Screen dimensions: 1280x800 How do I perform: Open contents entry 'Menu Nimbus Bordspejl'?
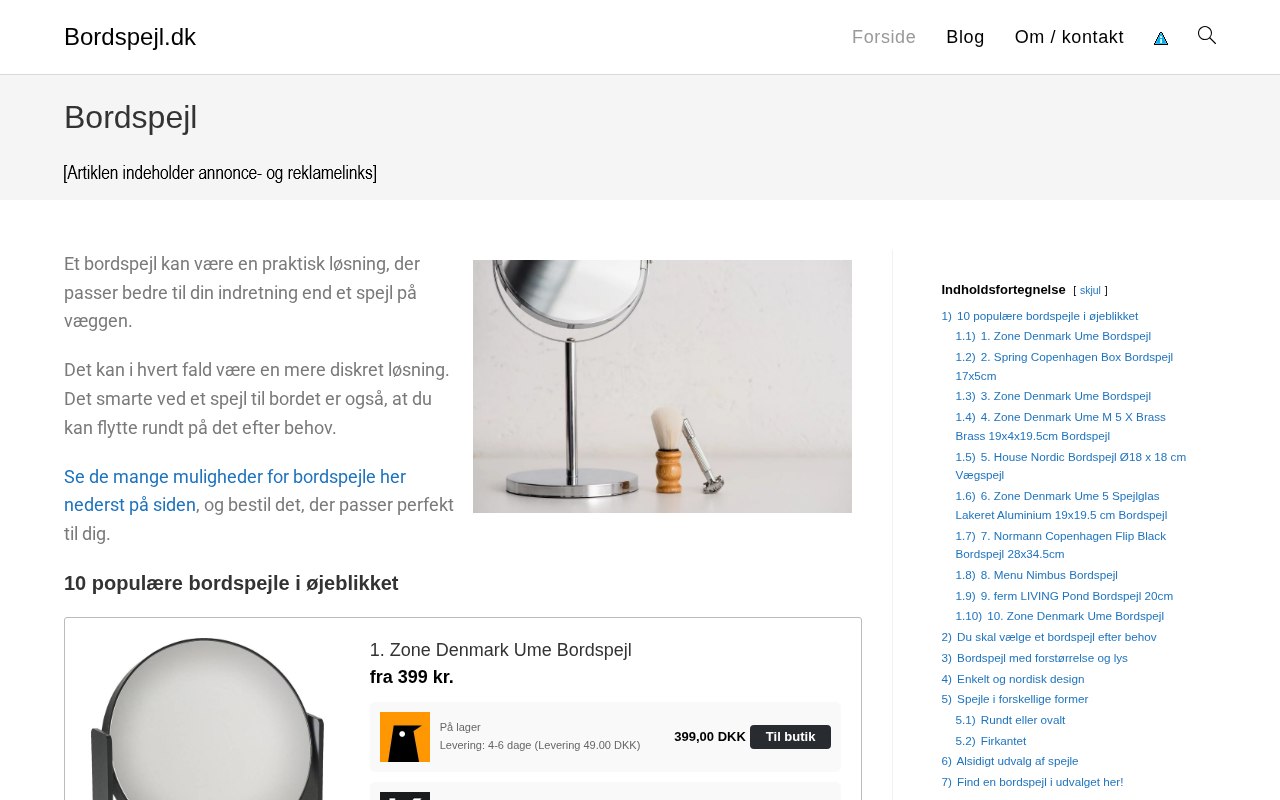[1048, 575]
